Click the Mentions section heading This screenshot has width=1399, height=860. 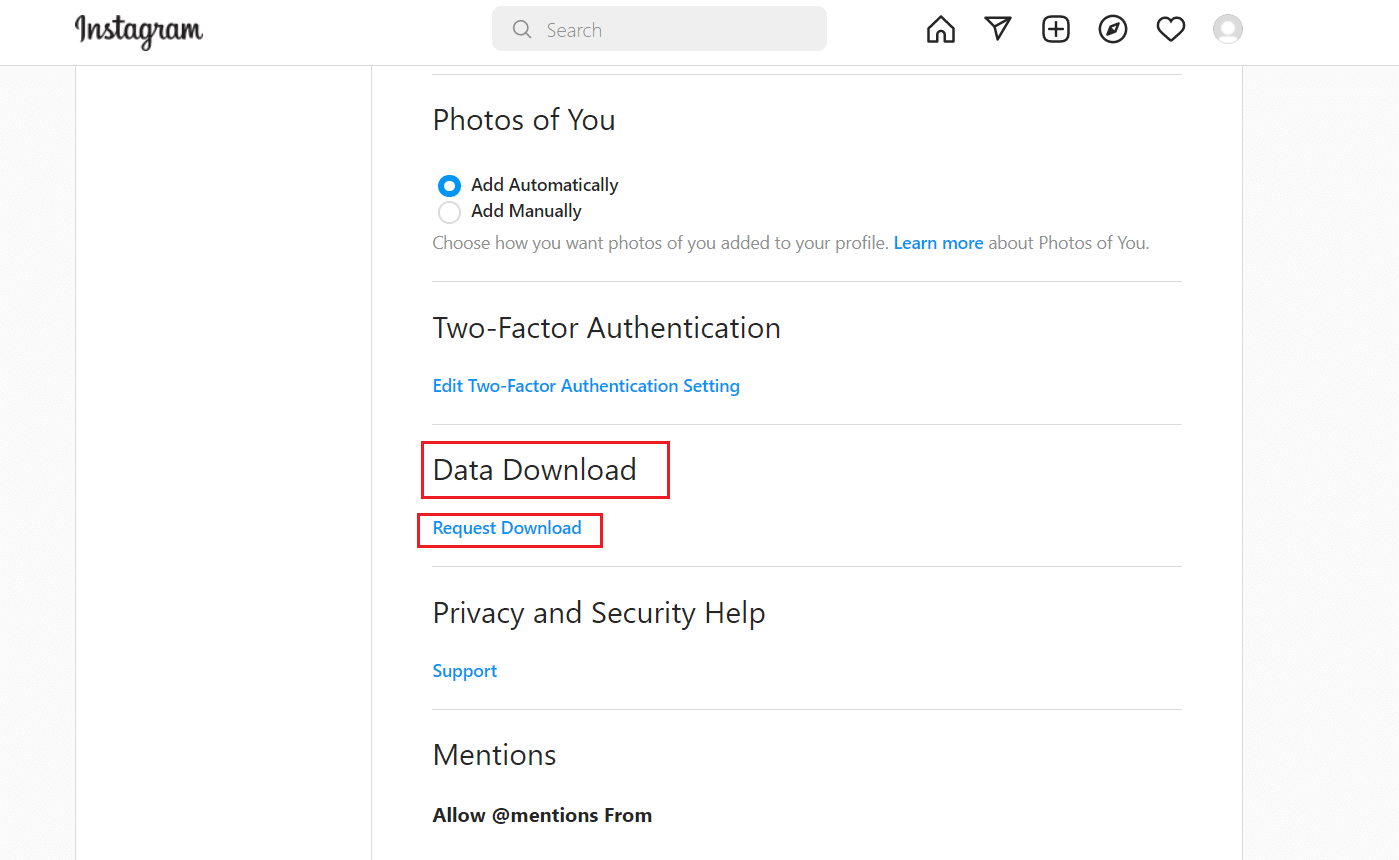coord(494,755)
